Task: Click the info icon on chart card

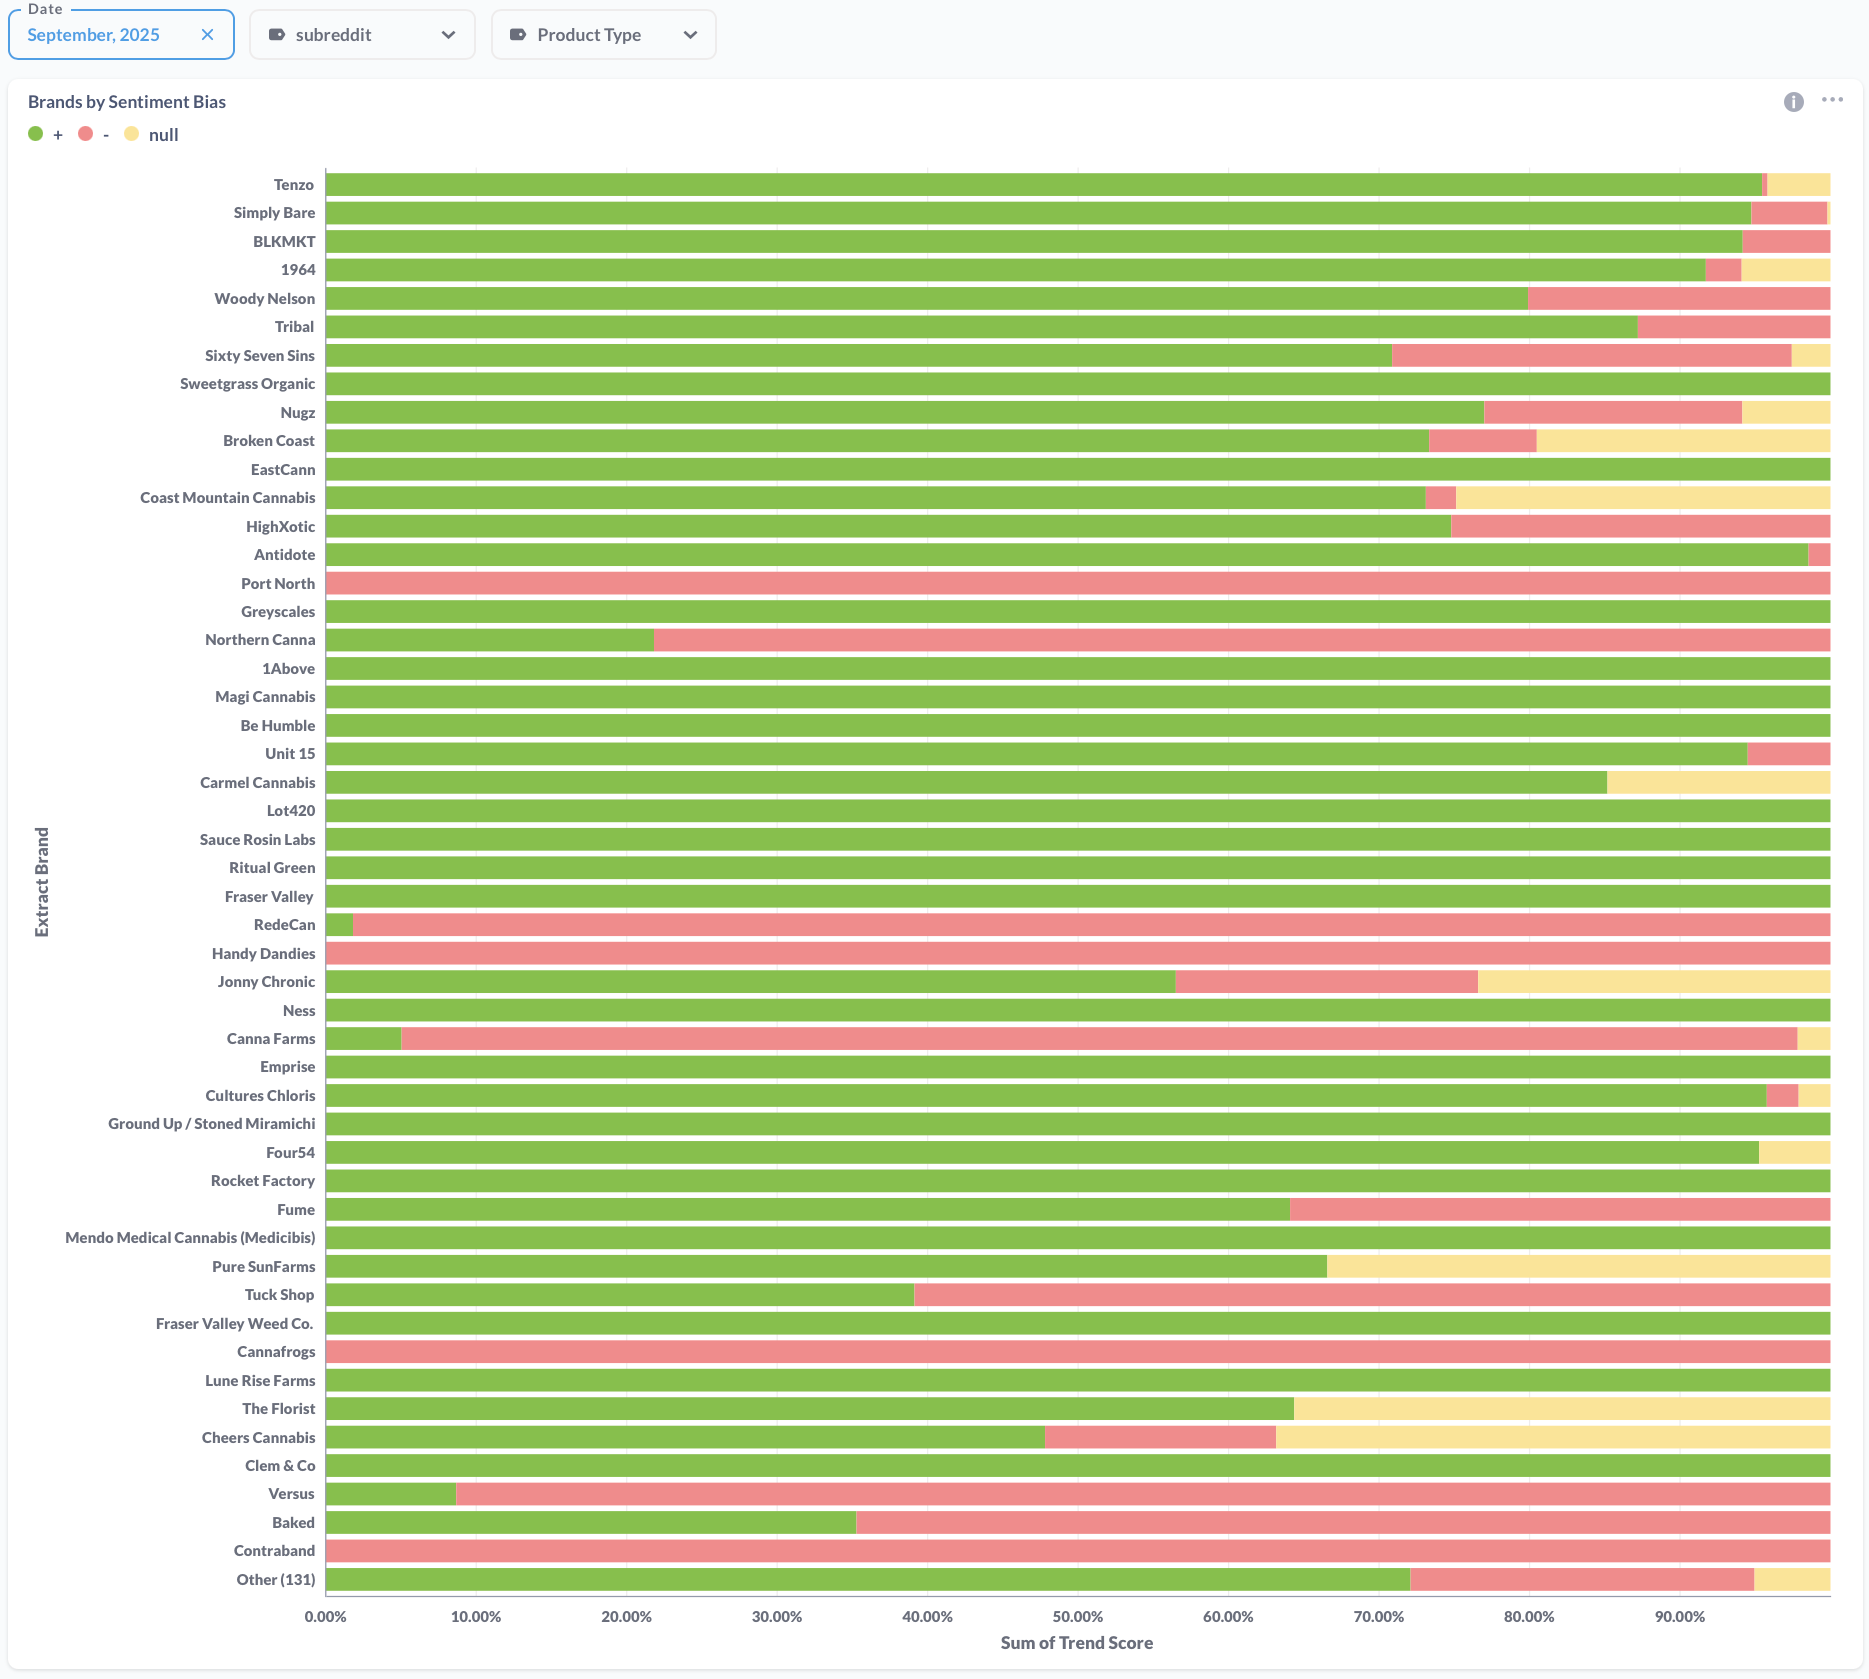Action: coord(1793,102)
